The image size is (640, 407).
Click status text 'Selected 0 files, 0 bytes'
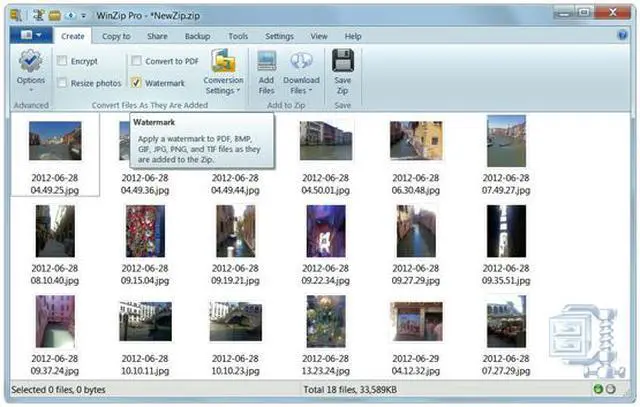click(x=58, y=390)
